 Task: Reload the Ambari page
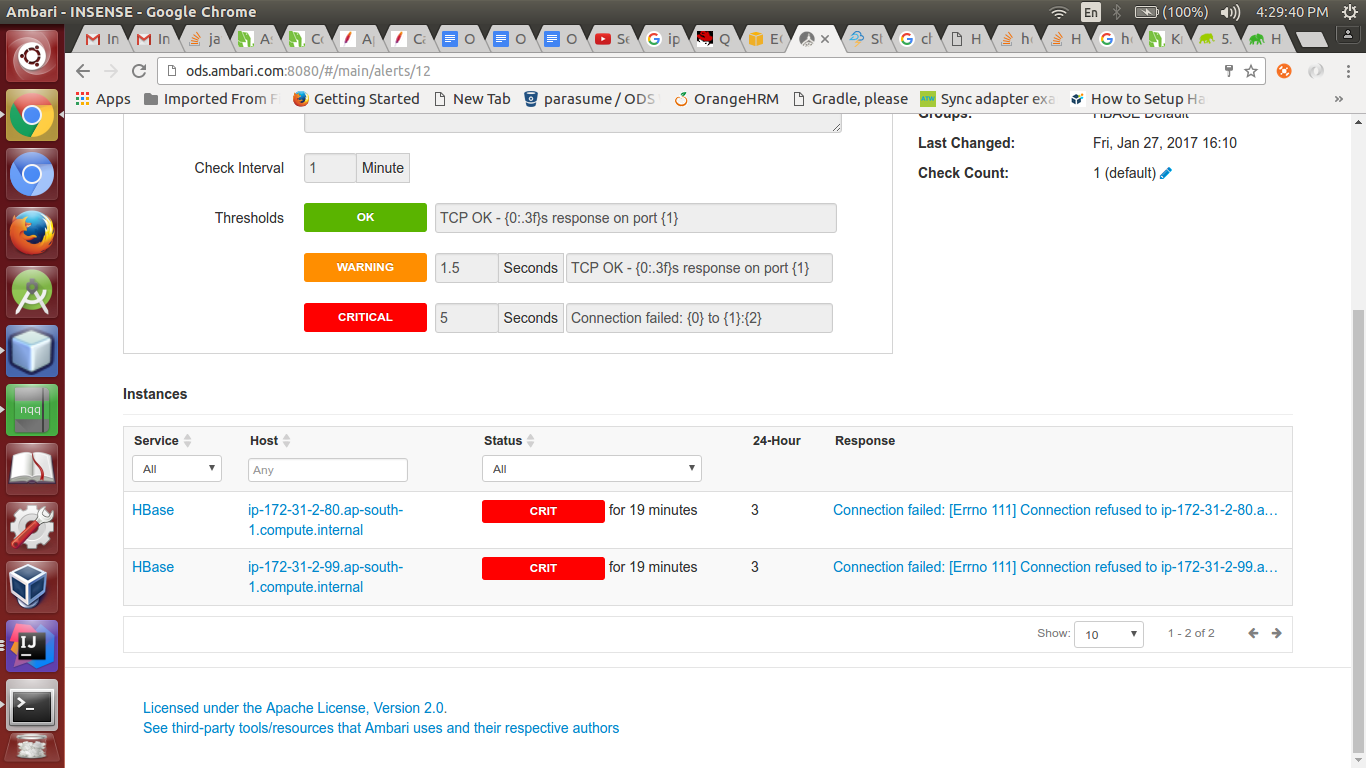pos(139,71)
